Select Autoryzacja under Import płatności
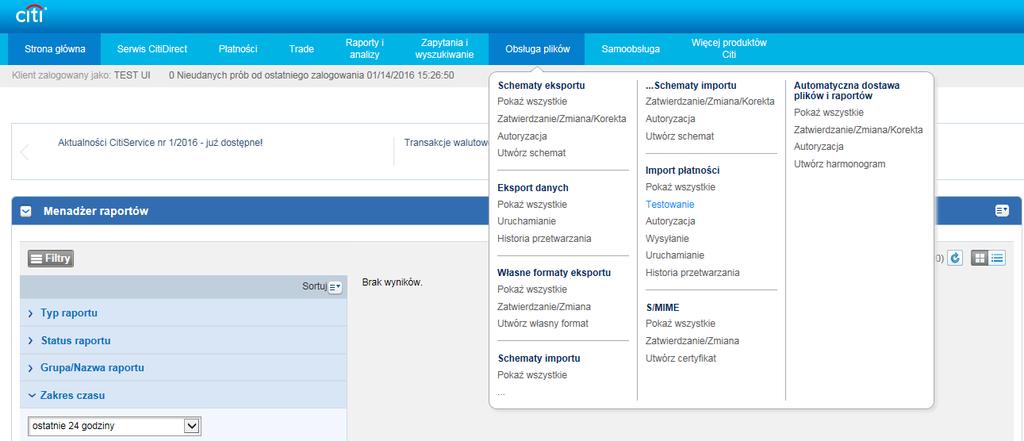The height and width of the screenshot is (441, 1024). [670, 221]
